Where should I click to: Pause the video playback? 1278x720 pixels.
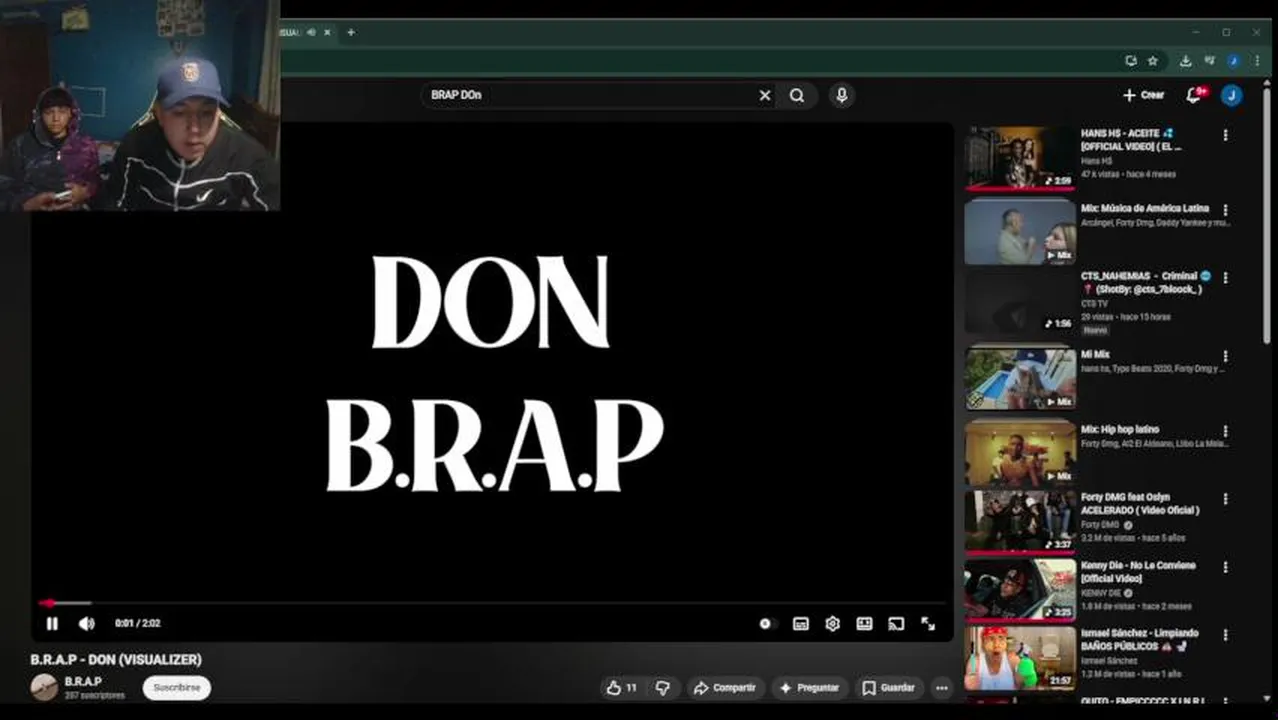52,624
